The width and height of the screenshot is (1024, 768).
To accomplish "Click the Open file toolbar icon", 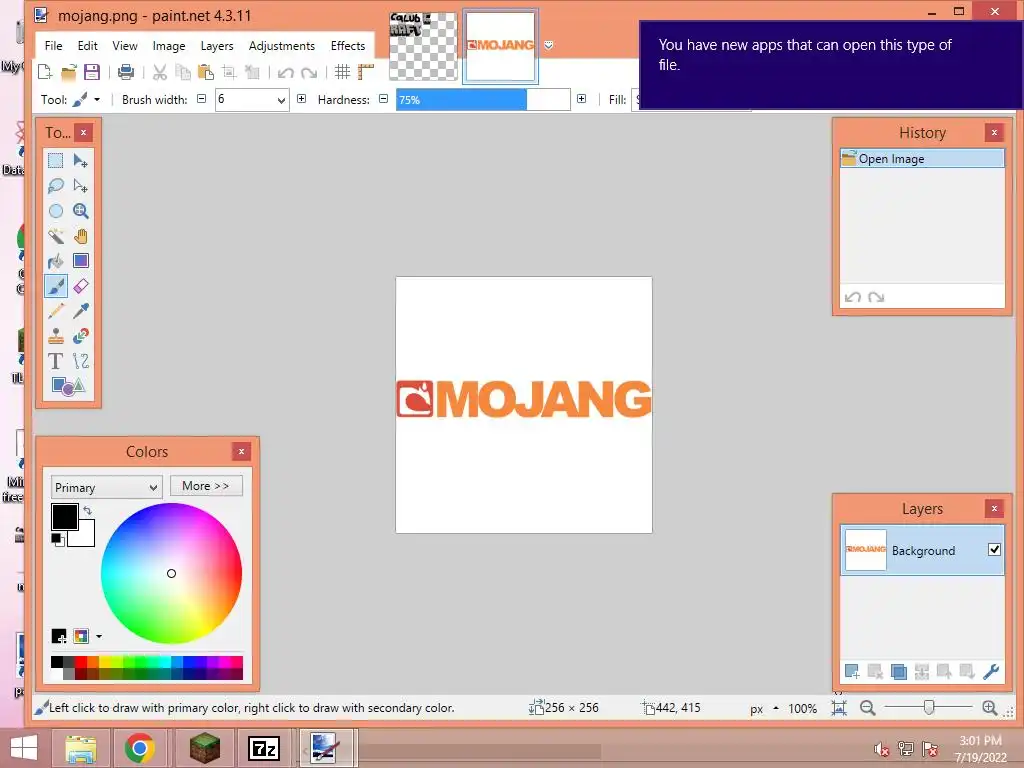I will click(x=69, y=72).
